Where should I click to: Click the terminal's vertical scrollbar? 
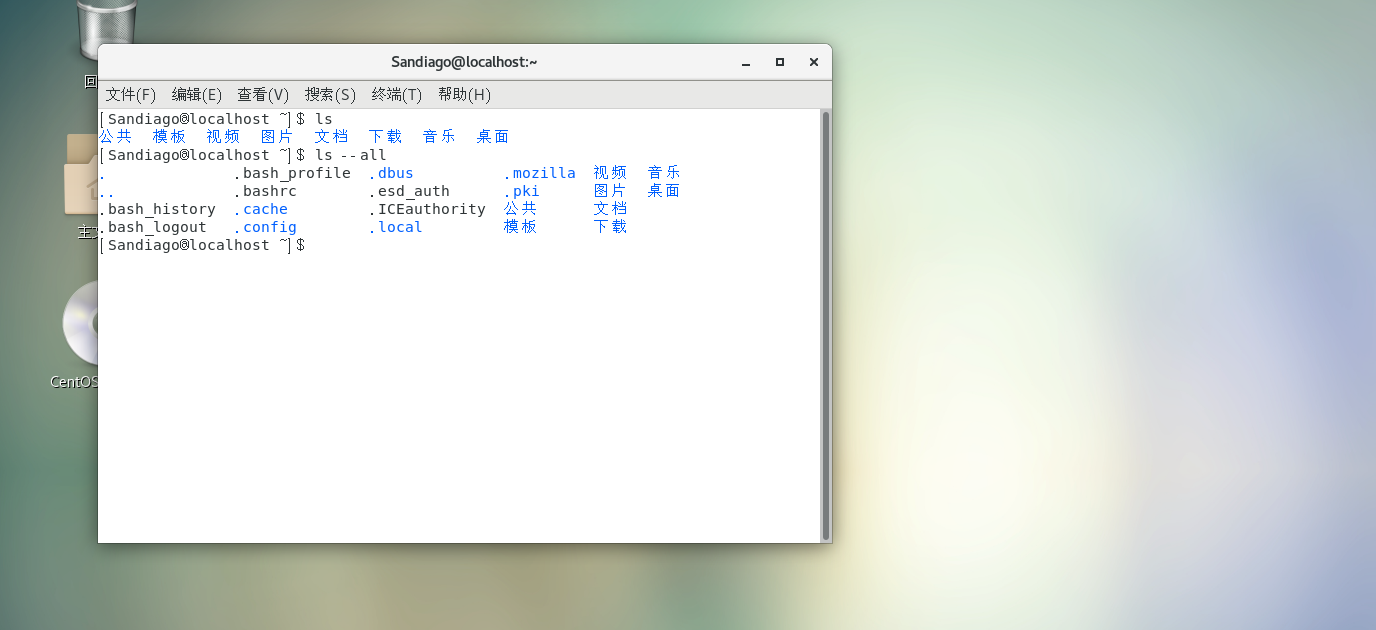[826, 325]
